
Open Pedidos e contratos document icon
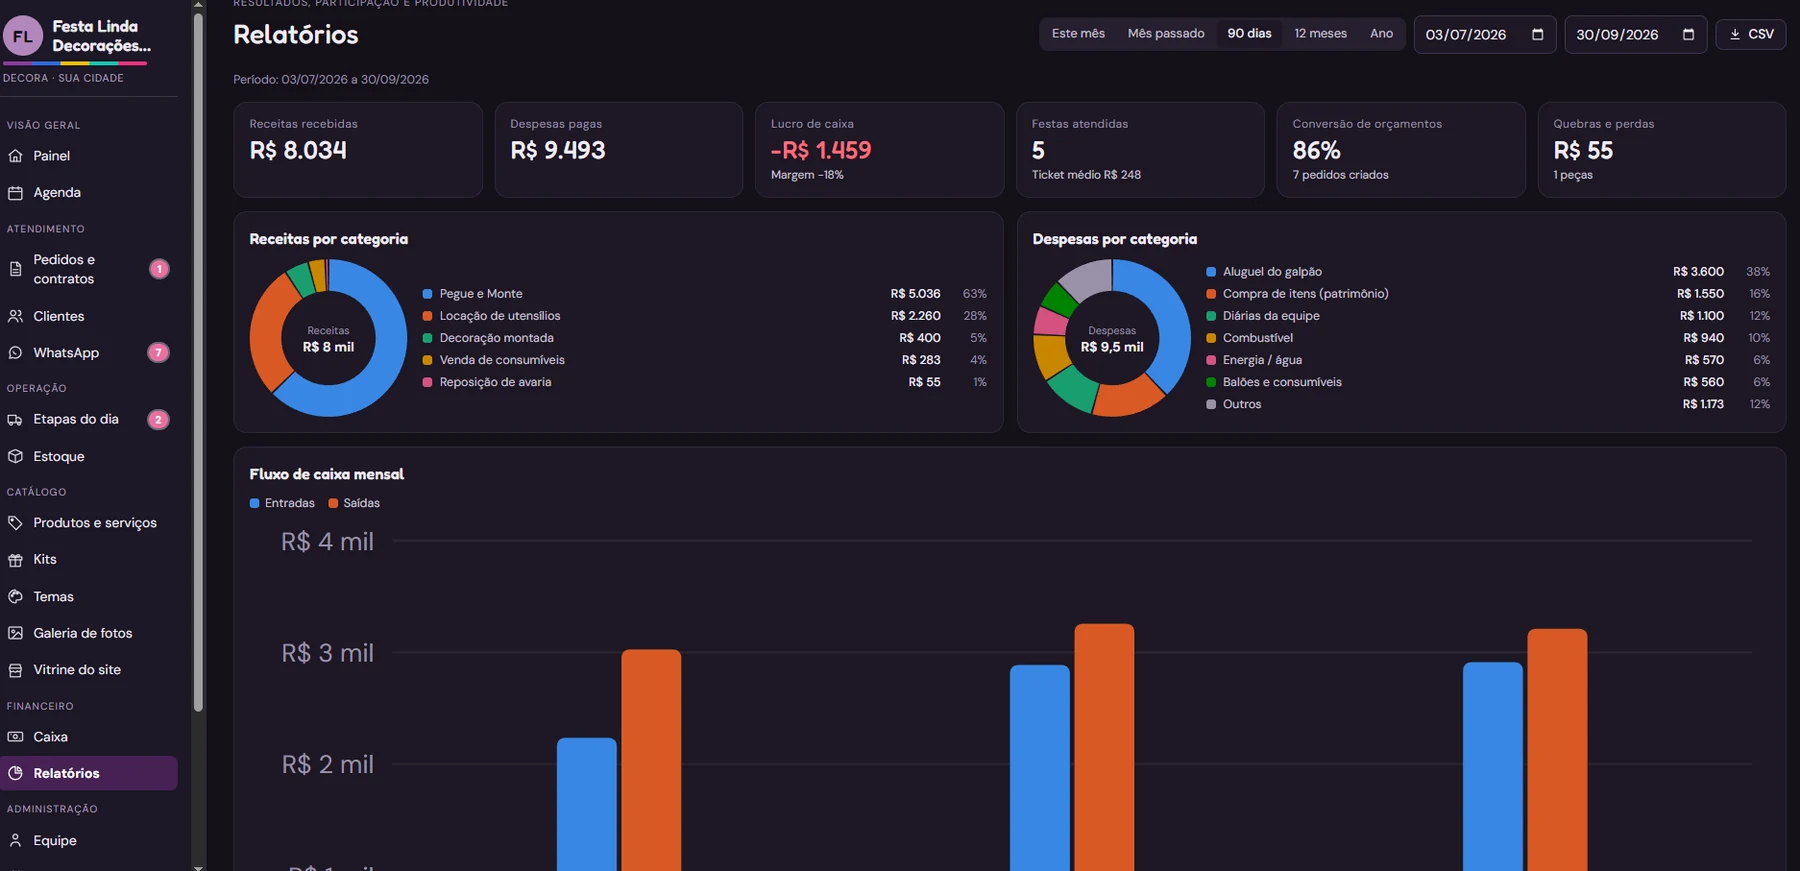tap(15, 269)
